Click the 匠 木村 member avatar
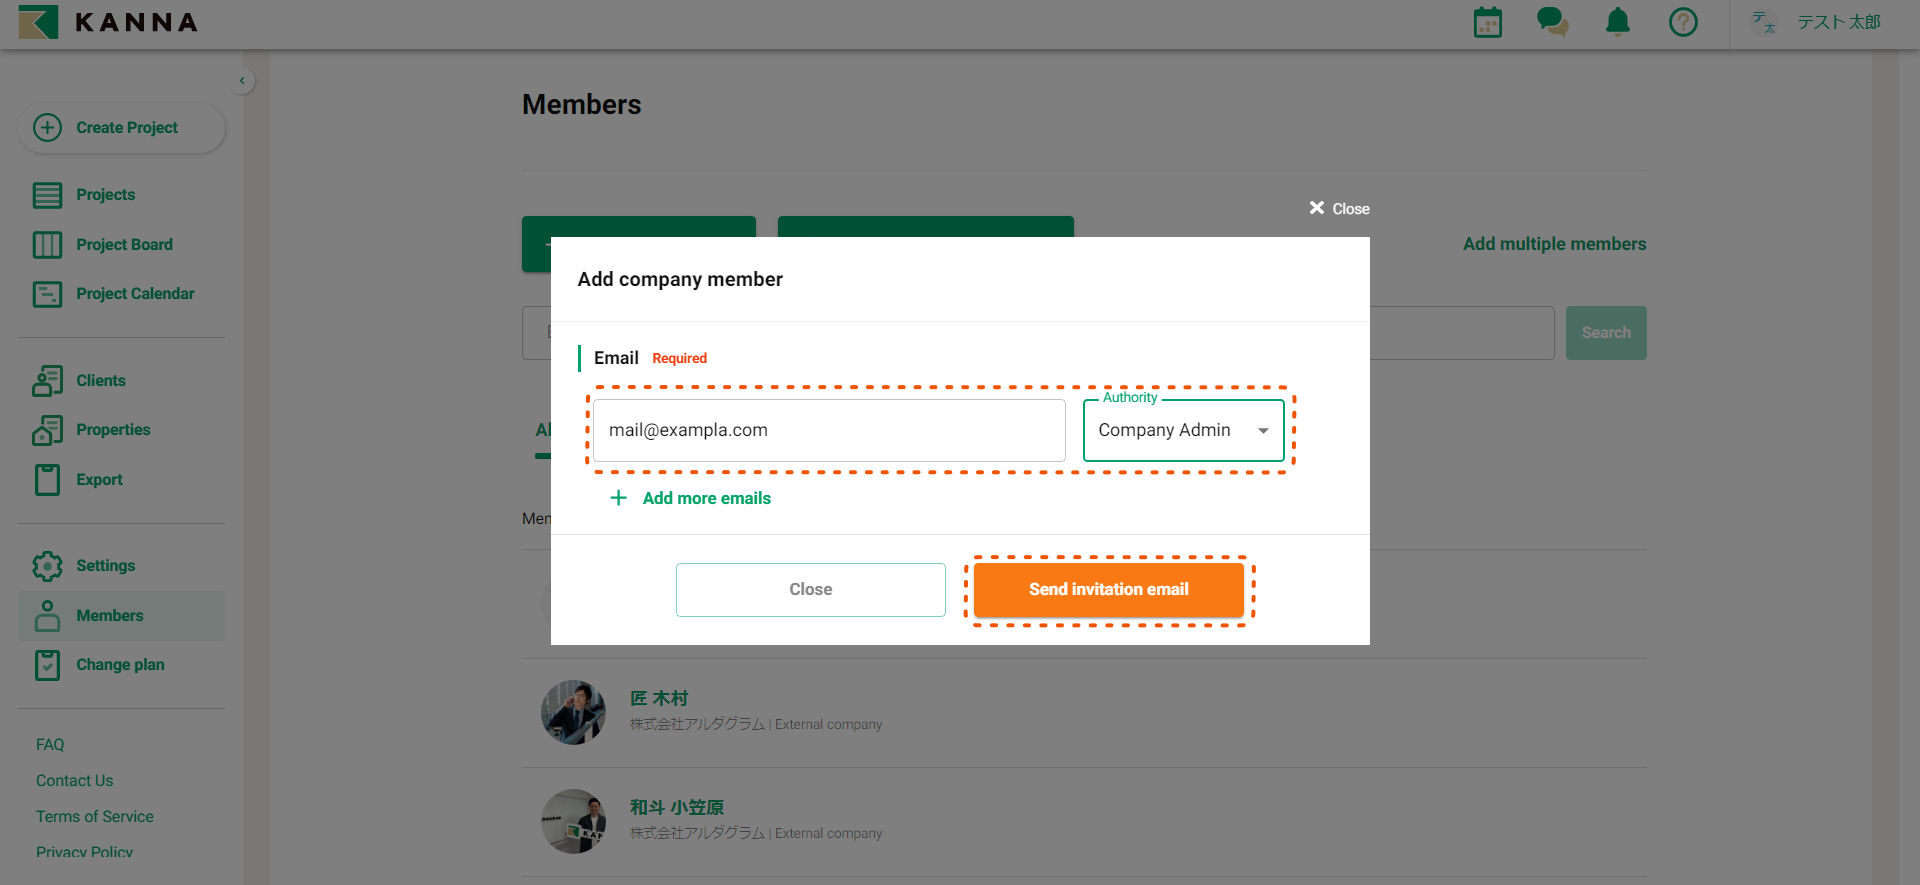1920x885 pixels. pos(573,712)
